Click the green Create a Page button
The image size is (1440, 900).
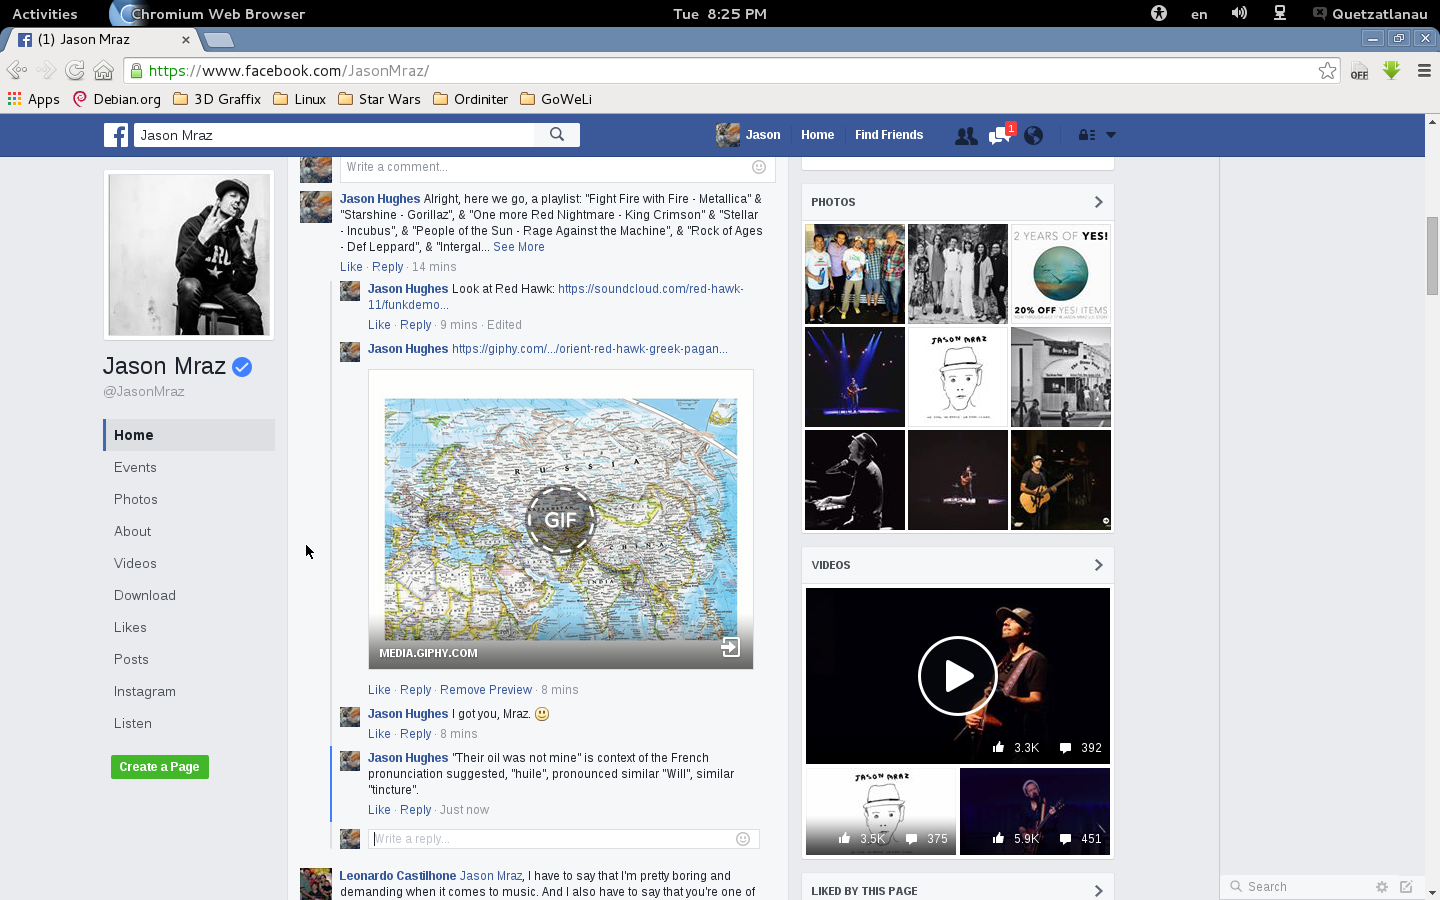160,767
